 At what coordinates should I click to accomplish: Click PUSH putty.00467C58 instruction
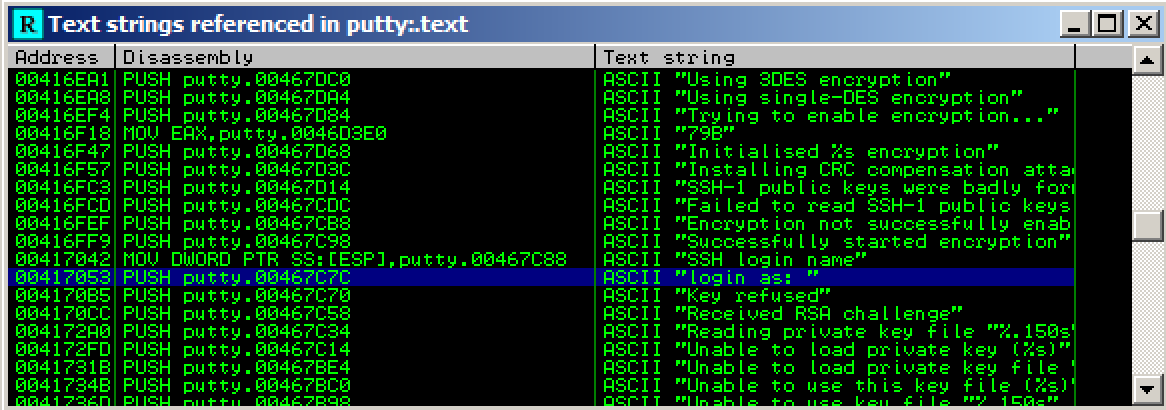click(236, 313)
